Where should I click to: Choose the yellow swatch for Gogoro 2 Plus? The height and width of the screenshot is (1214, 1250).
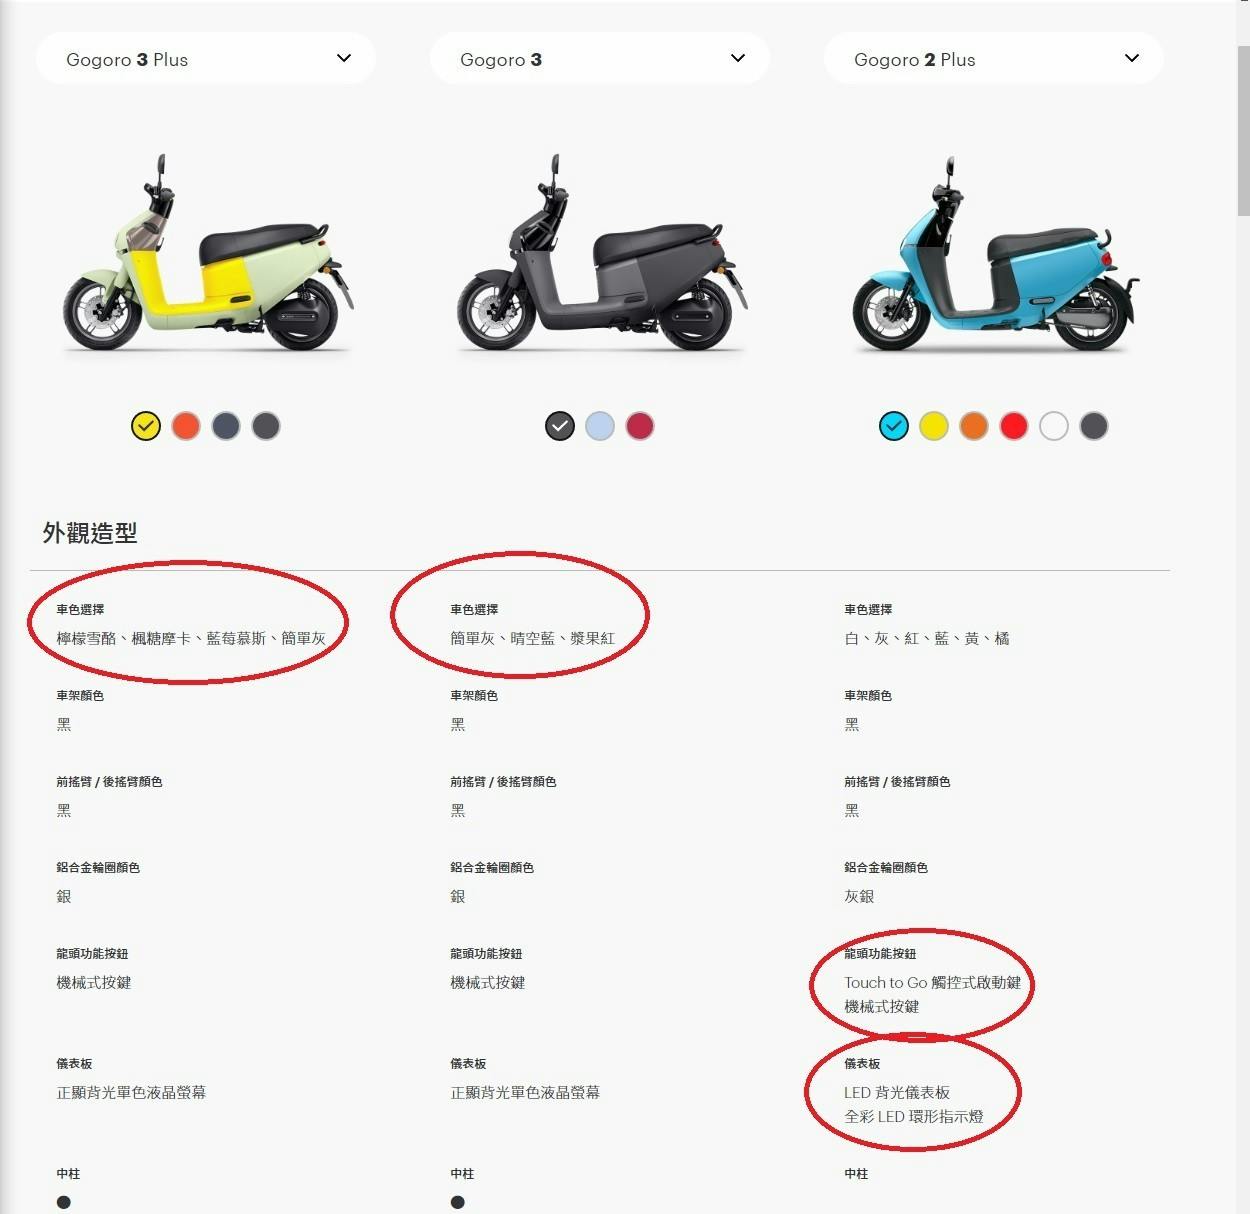pos(934,426)
